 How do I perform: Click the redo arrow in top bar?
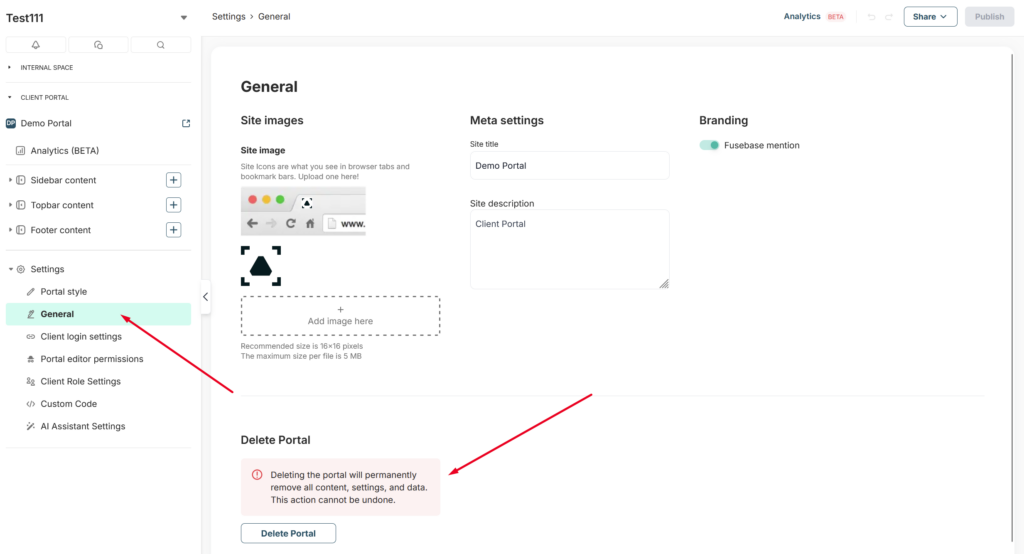point(889,17)
